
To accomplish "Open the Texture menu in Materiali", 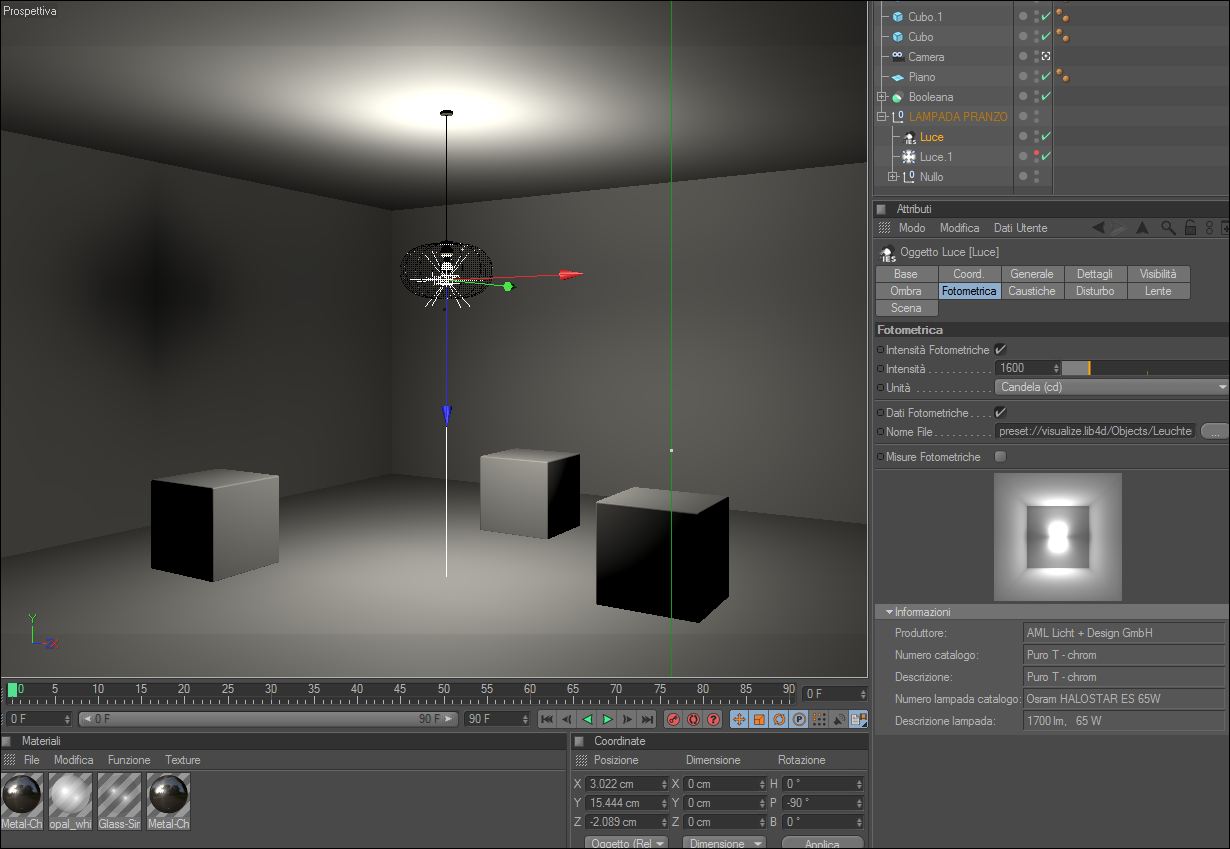I will point(183,760).
